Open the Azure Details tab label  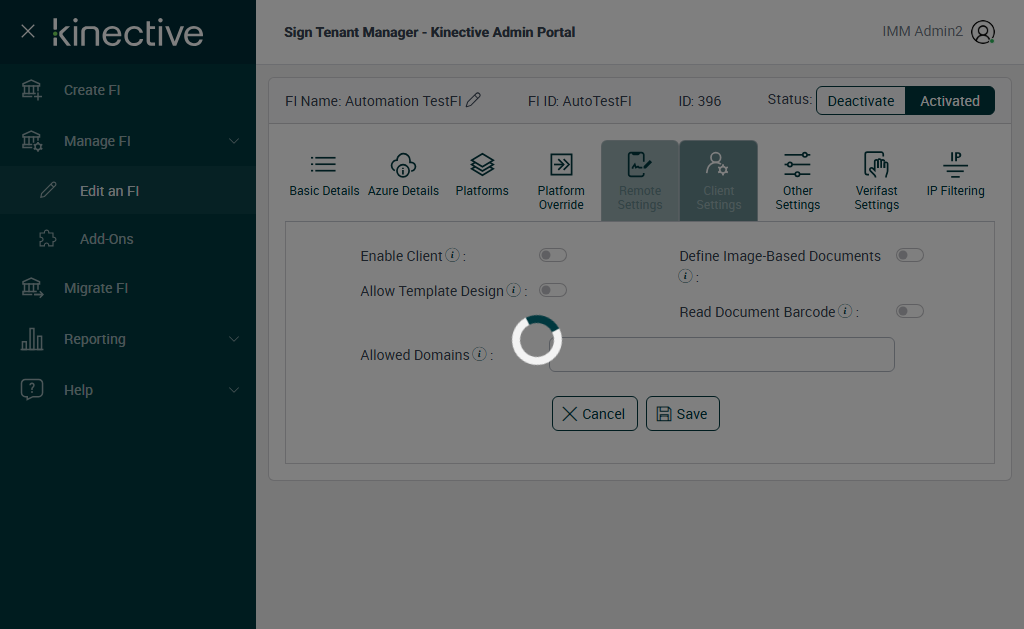[x=403, y=191]
